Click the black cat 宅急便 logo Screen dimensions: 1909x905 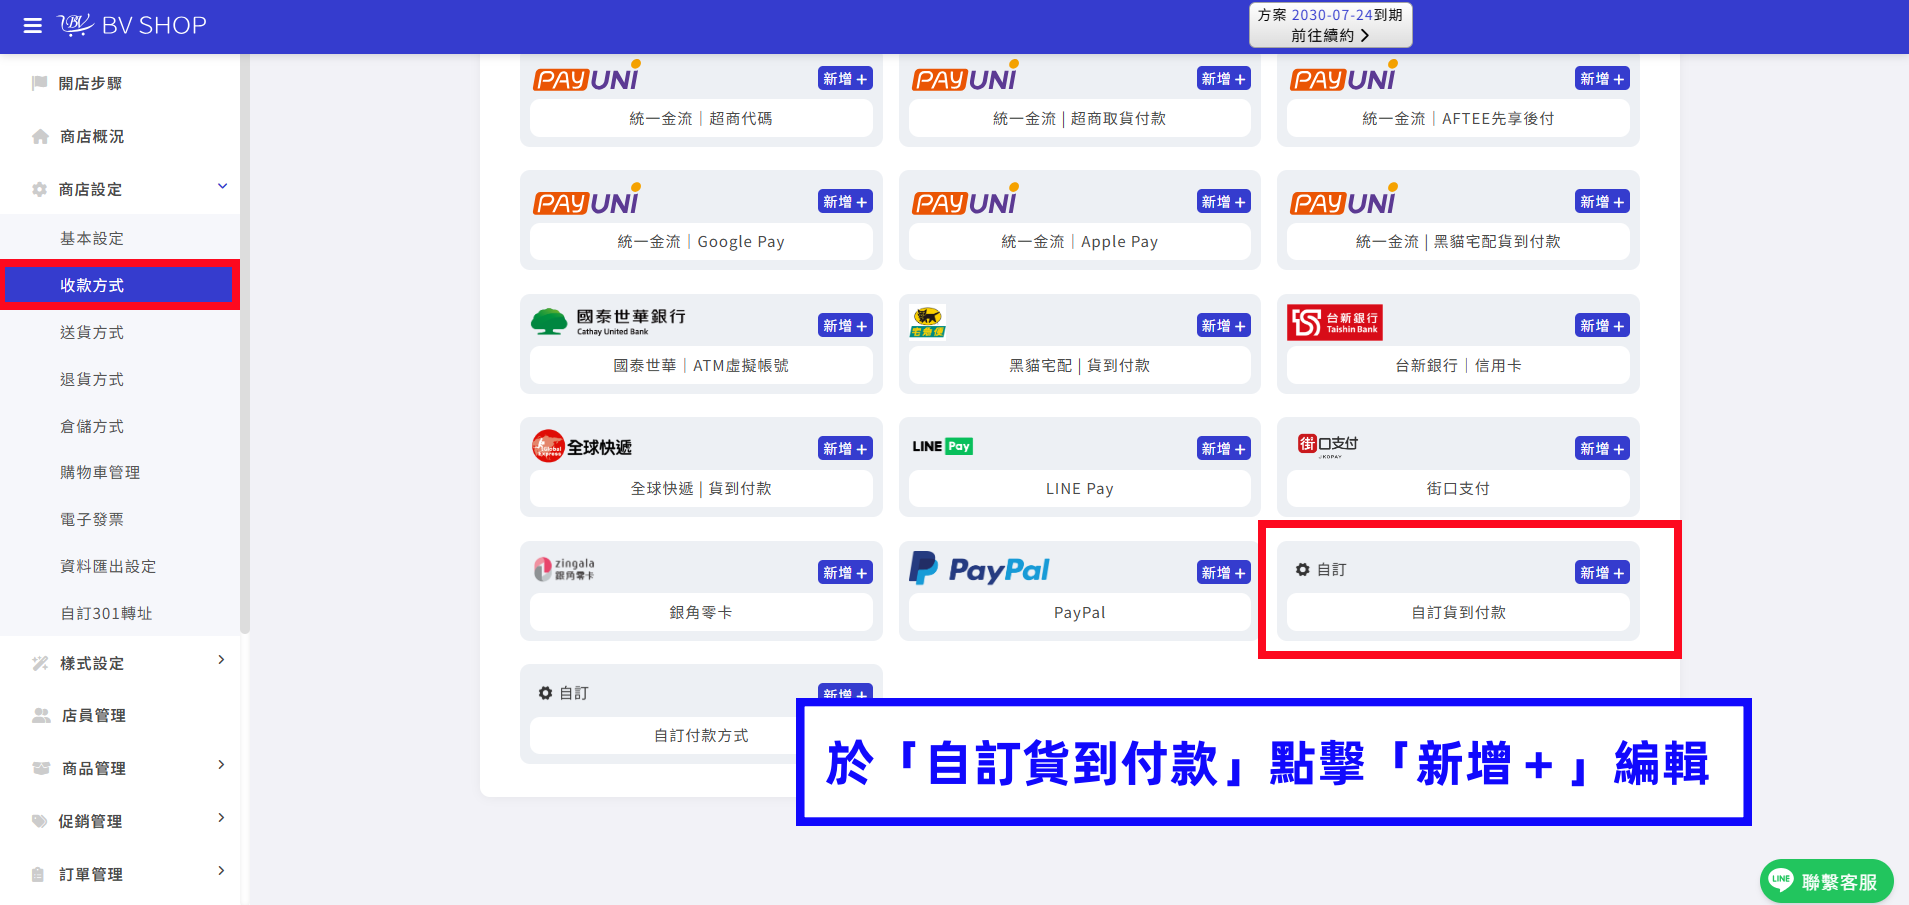point(927,322)
